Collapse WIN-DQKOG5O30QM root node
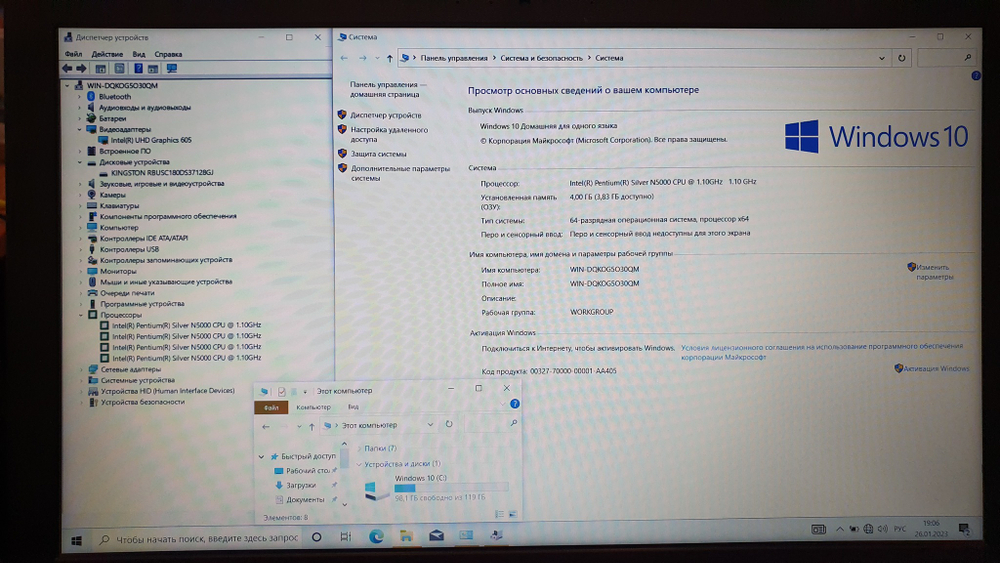This screenshot has width=1000, height=563. pos(67,85)
